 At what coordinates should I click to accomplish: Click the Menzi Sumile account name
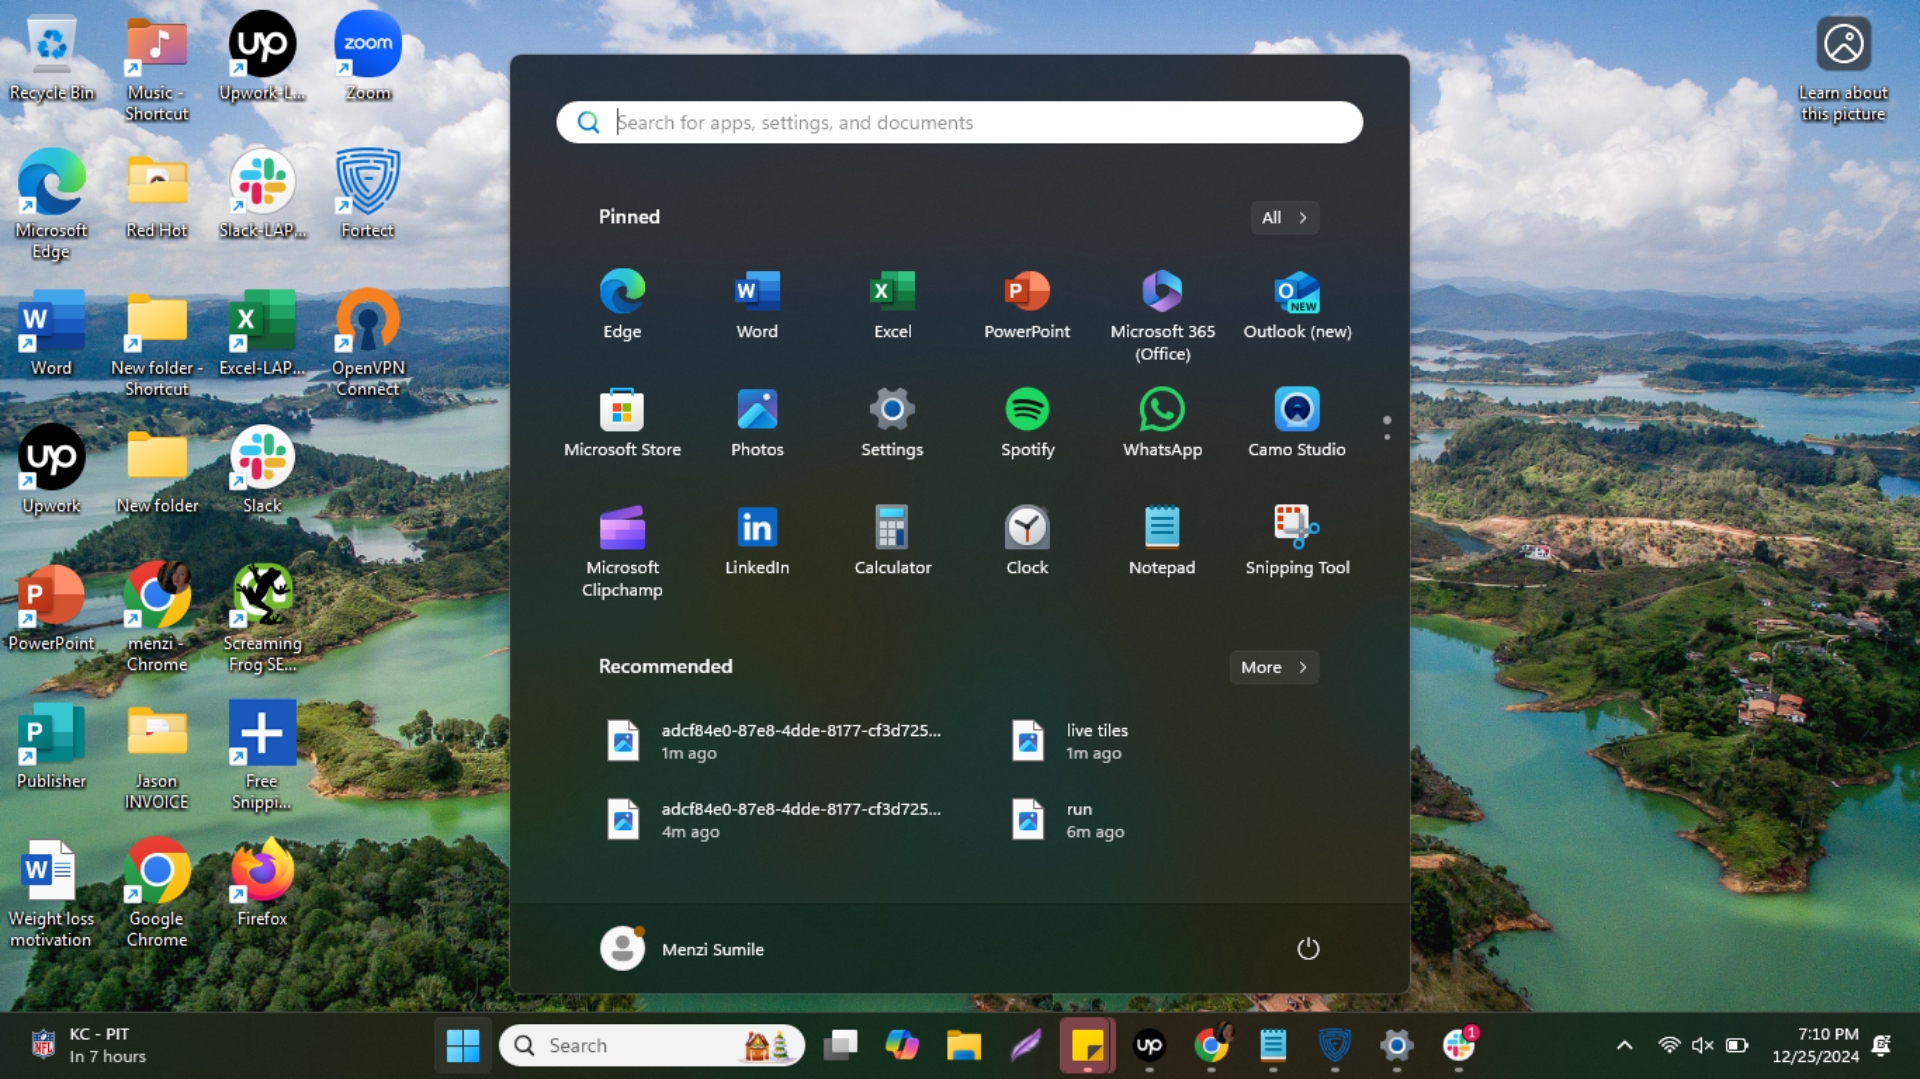point(712,948)
